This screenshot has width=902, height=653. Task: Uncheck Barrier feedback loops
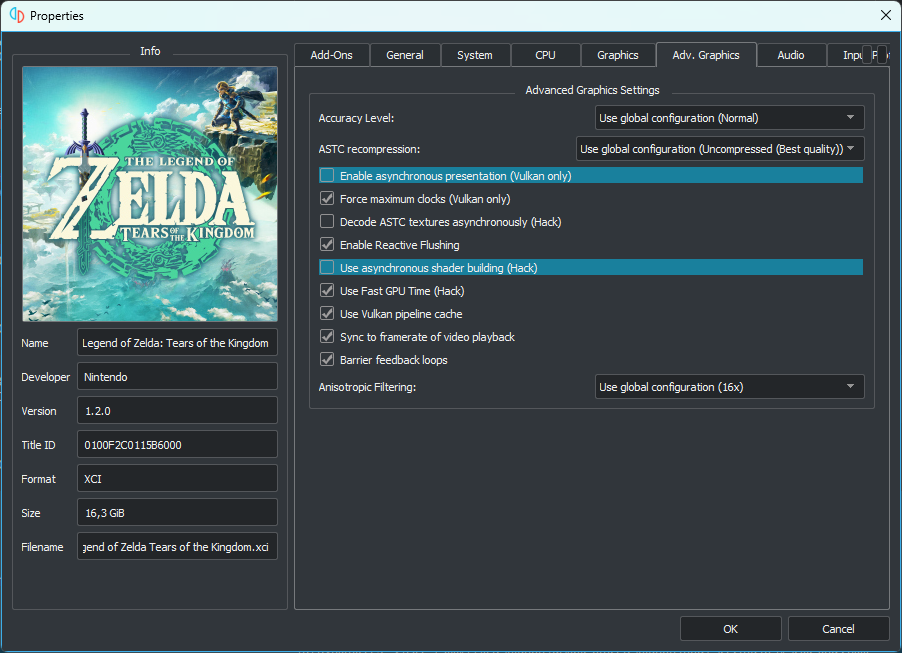tap(327, 360)
